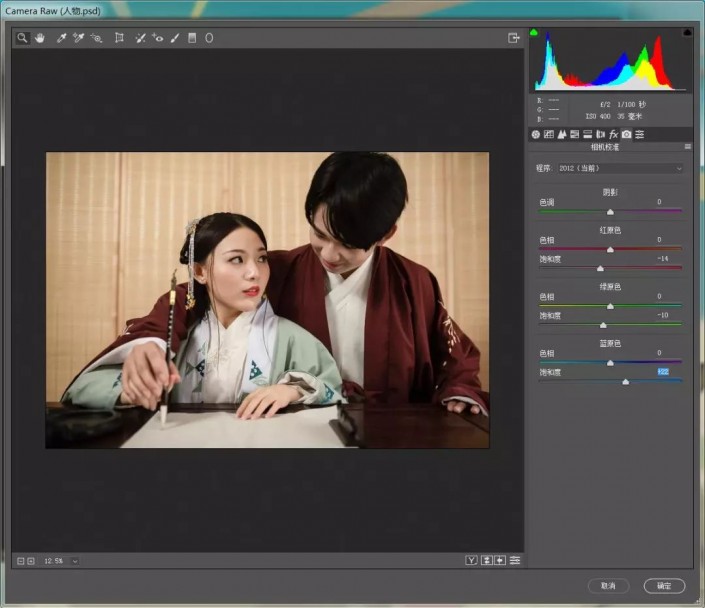Select the Hand tool
This screenshot has width=705, height=608.
click(x=40, y=38)
